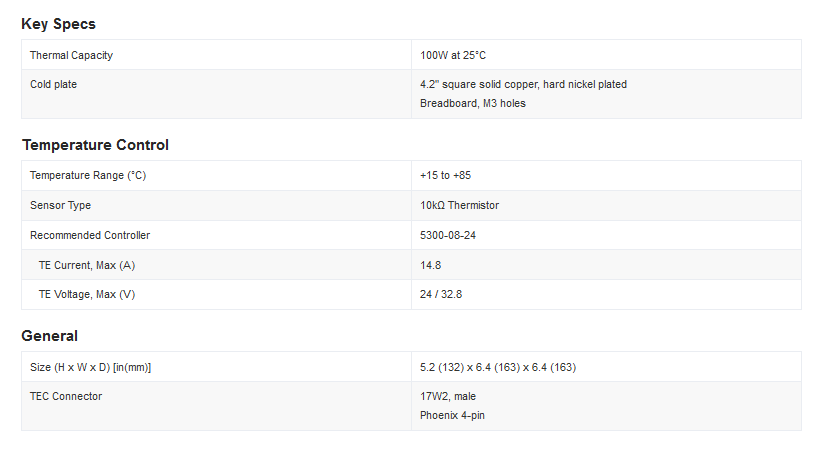The height and width of the screenshot is (463, 821).
Task: Click the square solid copper description text
Action: pos(523,84)
